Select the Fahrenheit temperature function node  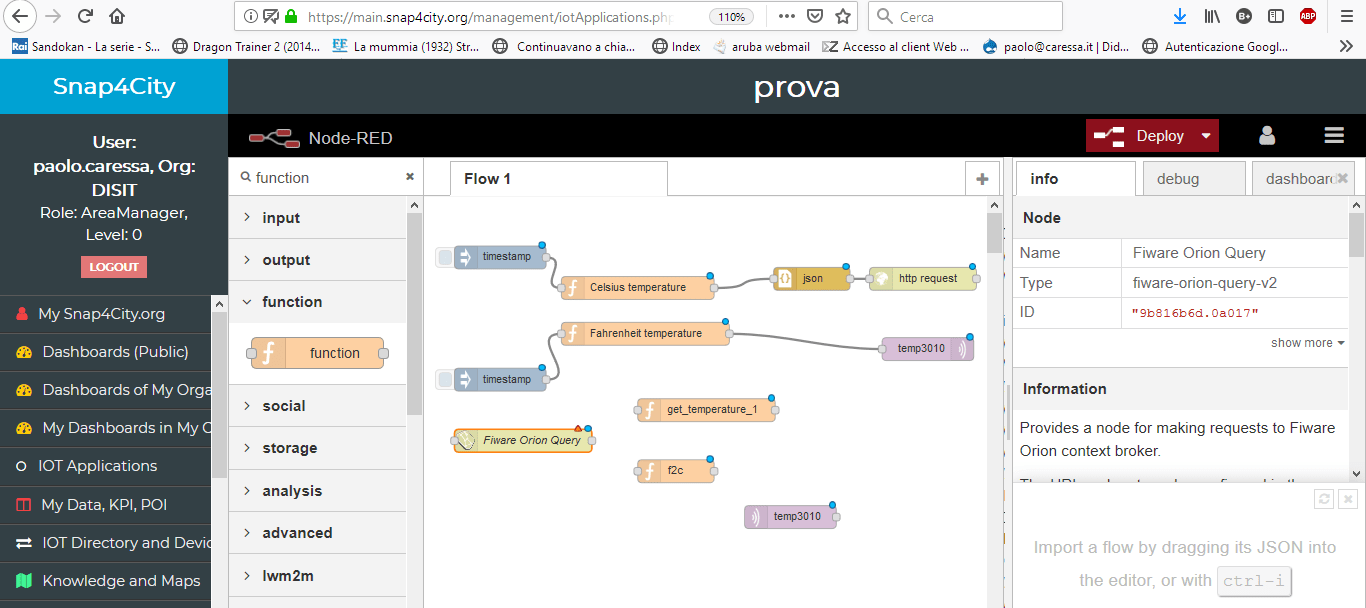click(646, 333)
